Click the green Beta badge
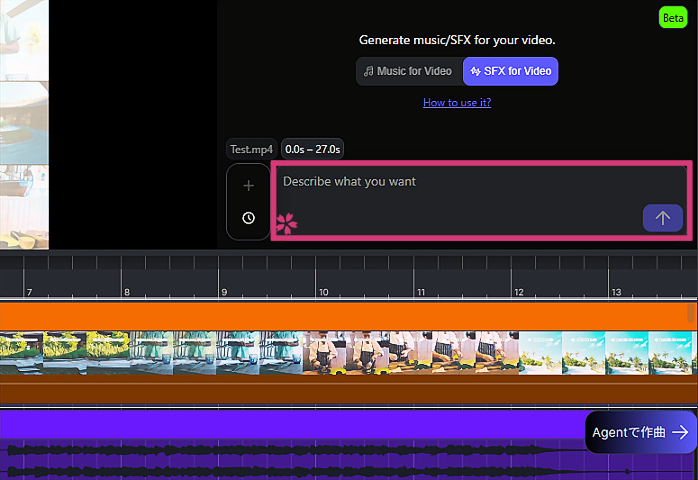 (672, 18)
